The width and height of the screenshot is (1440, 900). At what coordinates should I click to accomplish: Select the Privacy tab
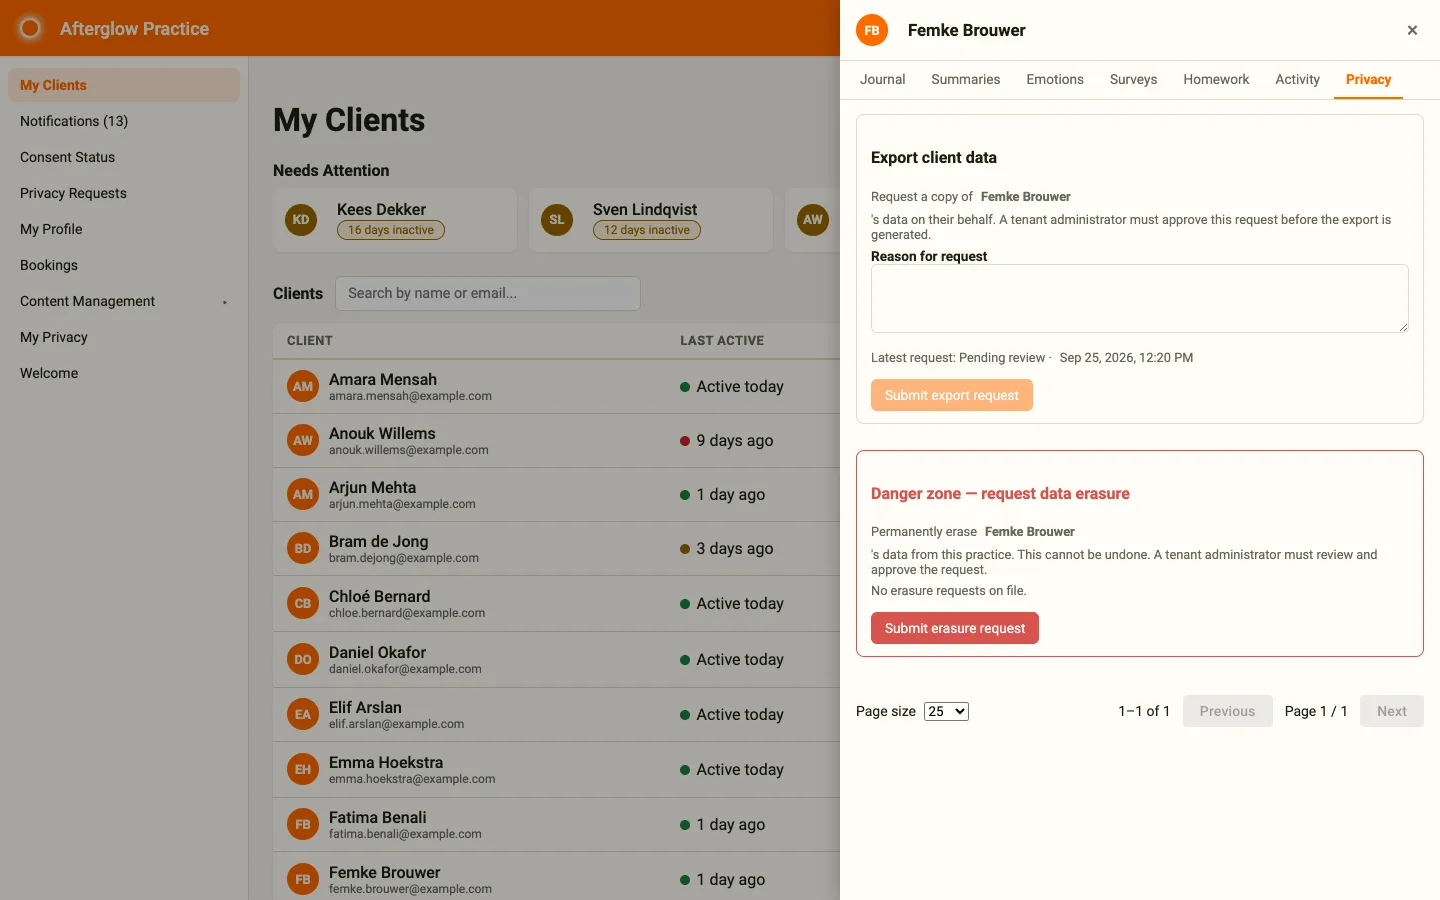point(1368,79)
